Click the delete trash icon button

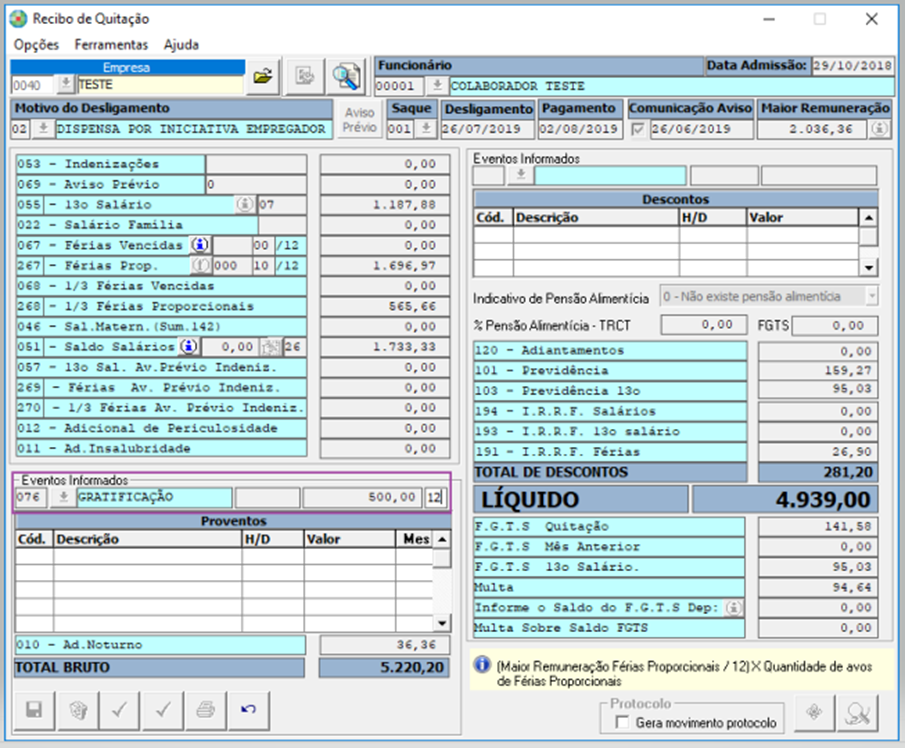pyautogui.click(x=77, y=710)
